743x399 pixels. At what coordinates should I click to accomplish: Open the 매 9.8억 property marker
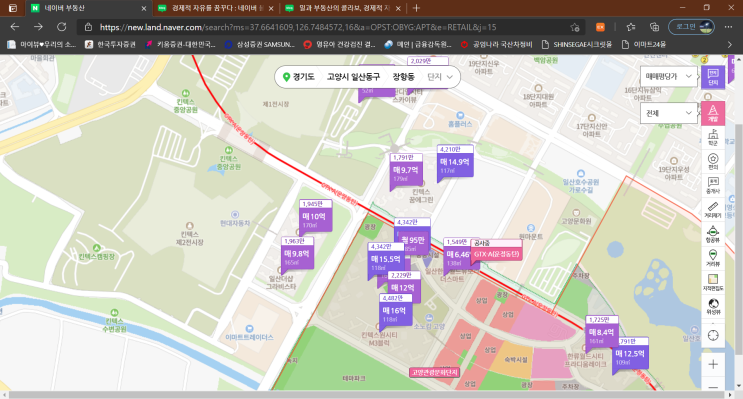click(297, 254)
